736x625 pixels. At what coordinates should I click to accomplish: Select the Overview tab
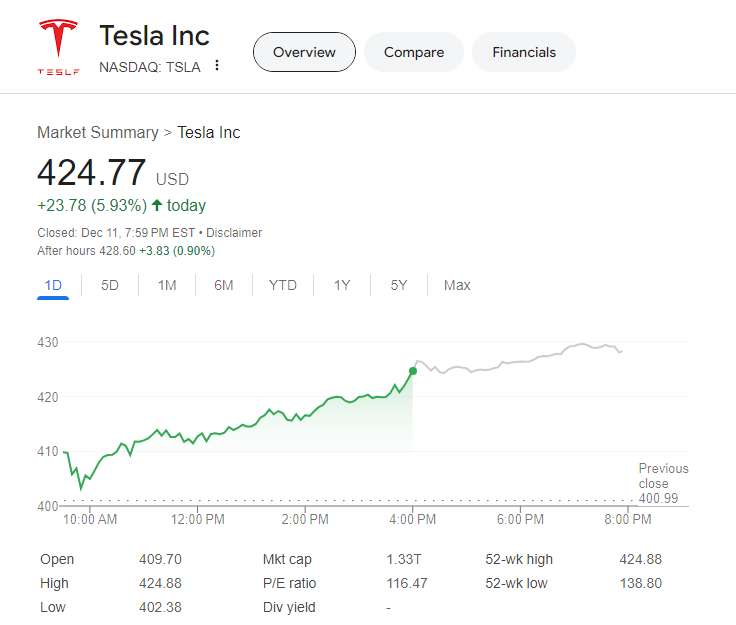tap(304, 52)
